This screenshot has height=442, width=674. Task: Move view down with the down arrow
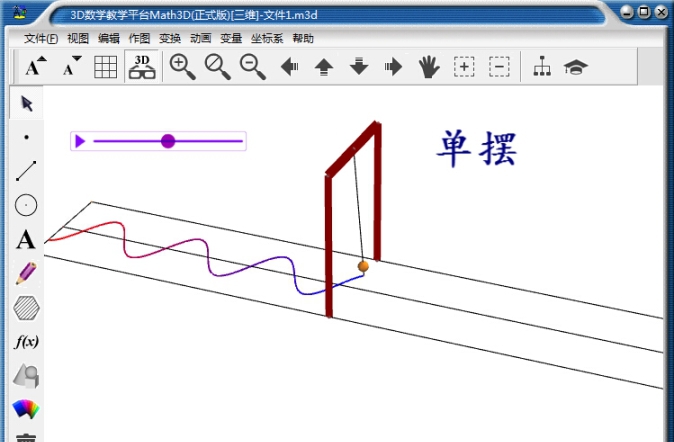359,66
